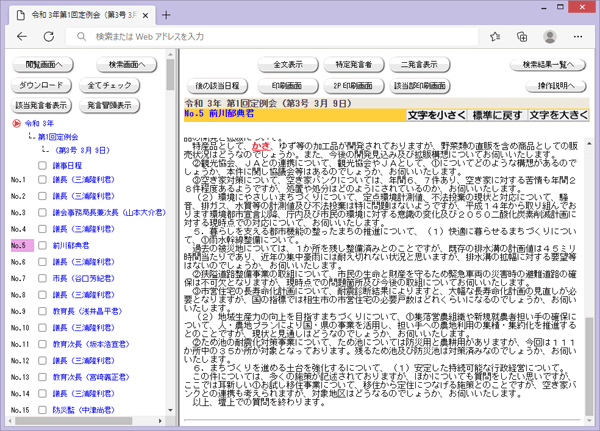
Task: Open the 防災監(中津尚君) link
Action: [x=83, y=410]
